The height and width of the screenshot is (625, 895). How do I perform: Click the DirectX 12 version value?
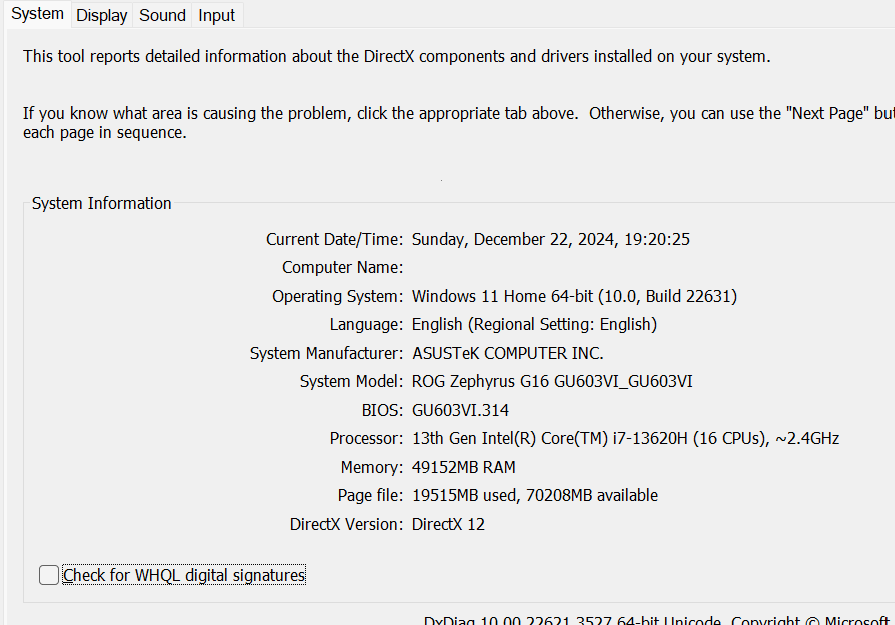coord(448,525)
